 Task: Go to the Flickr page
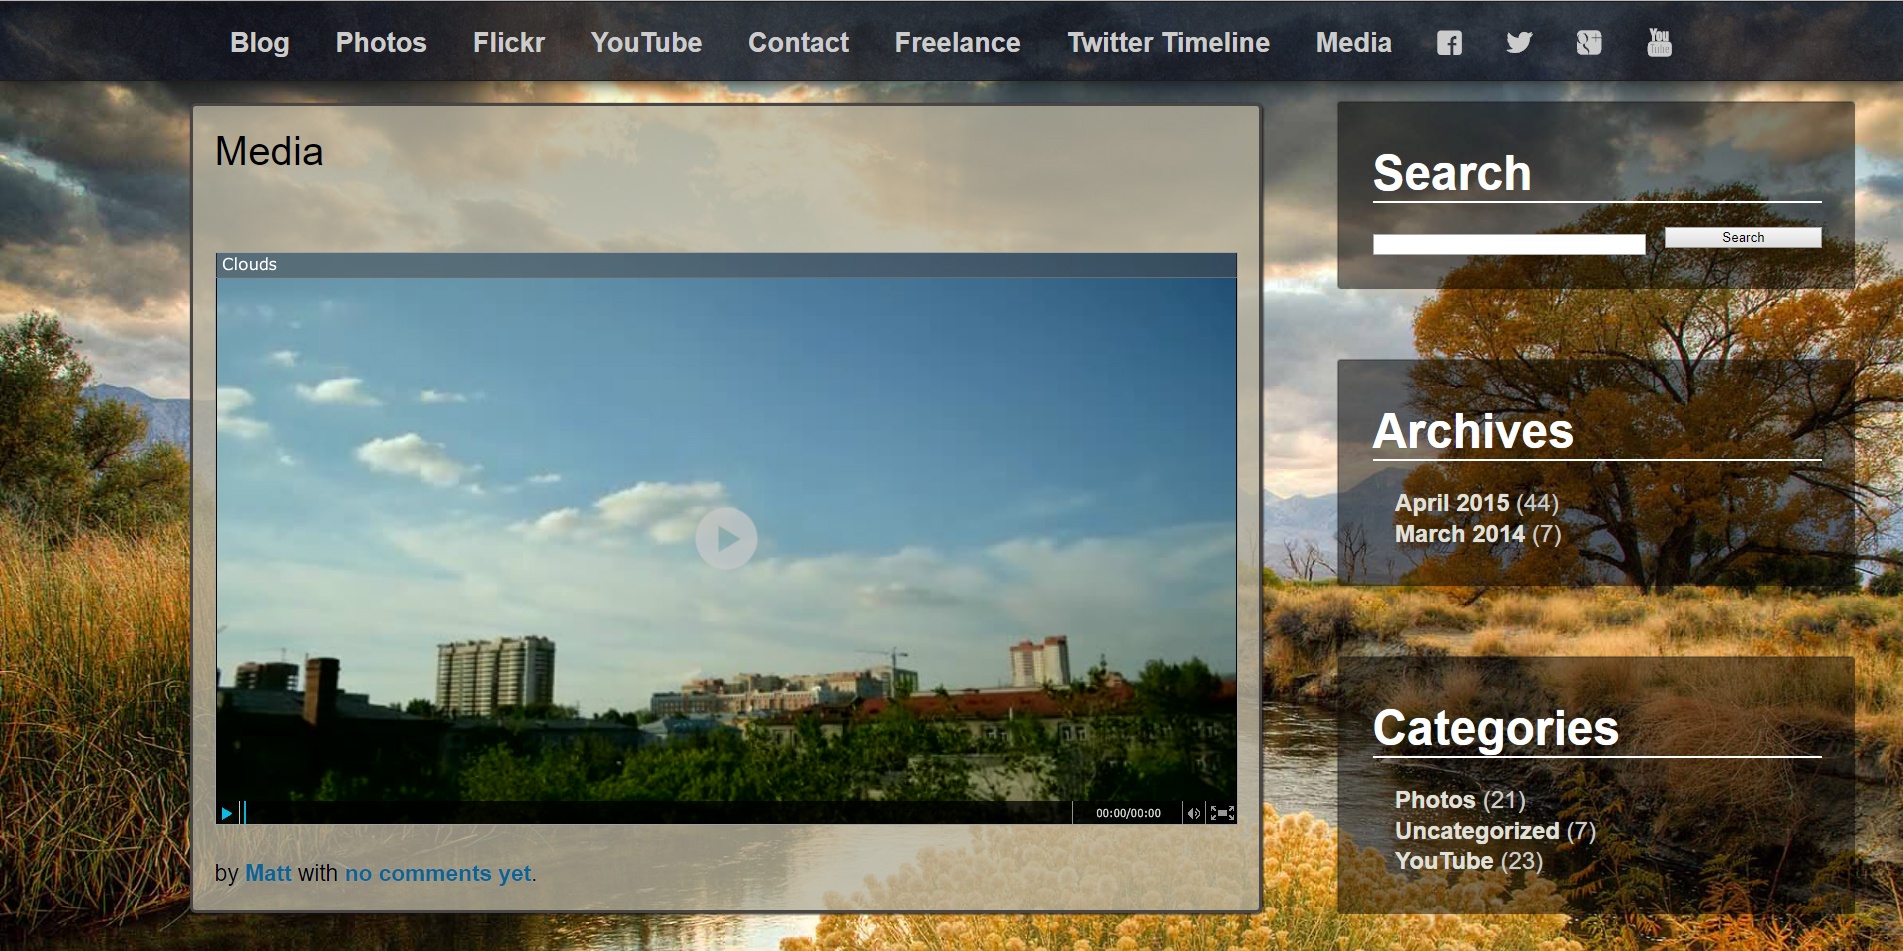click(x=509, y=42)
